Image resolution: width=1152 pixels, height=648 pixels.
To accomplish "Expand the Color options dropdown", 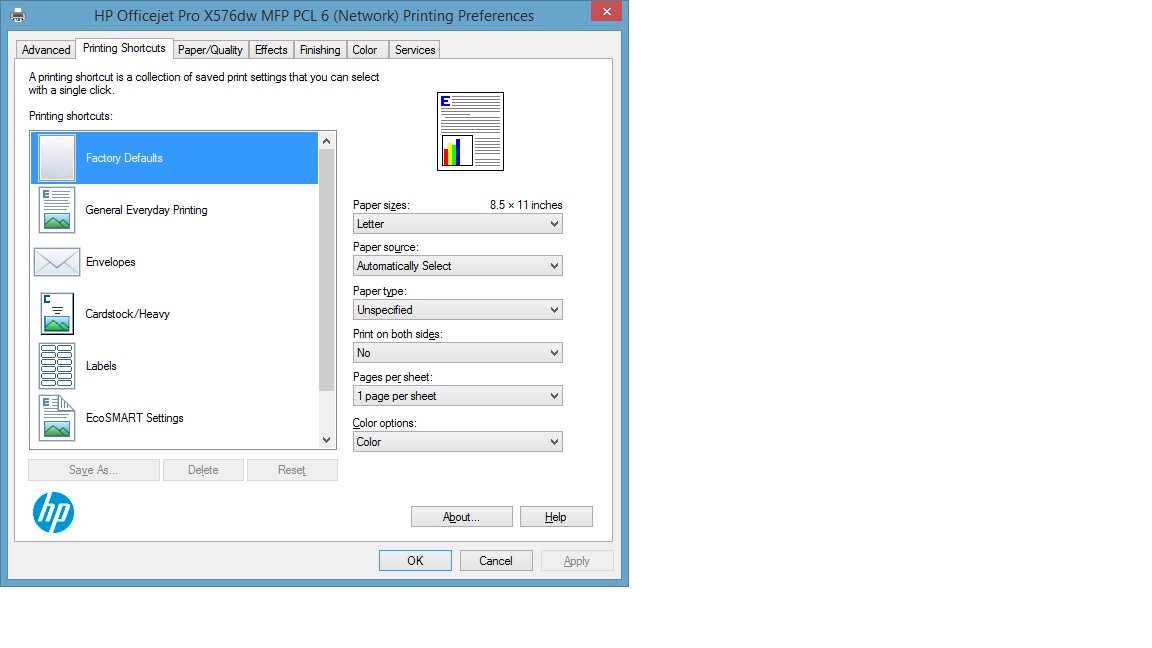I will tap(458, 442).
